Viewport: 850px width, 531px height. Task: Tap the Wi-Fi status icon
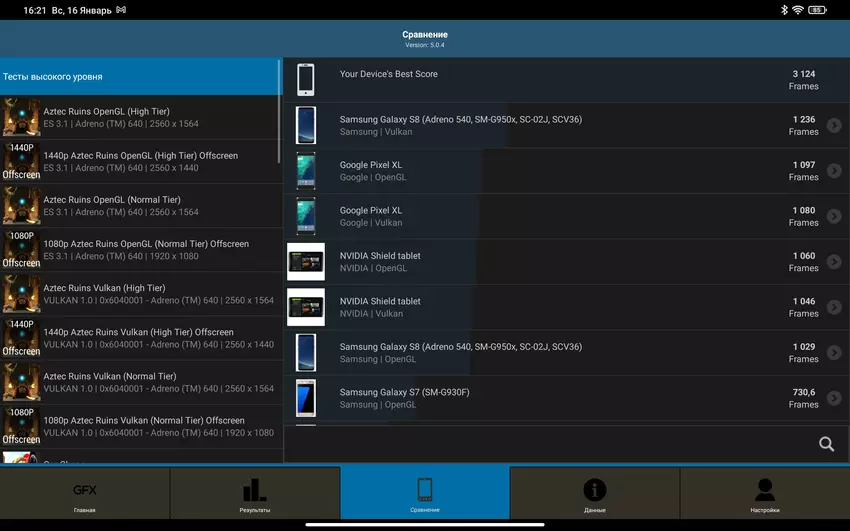click(x=798, y=10)
